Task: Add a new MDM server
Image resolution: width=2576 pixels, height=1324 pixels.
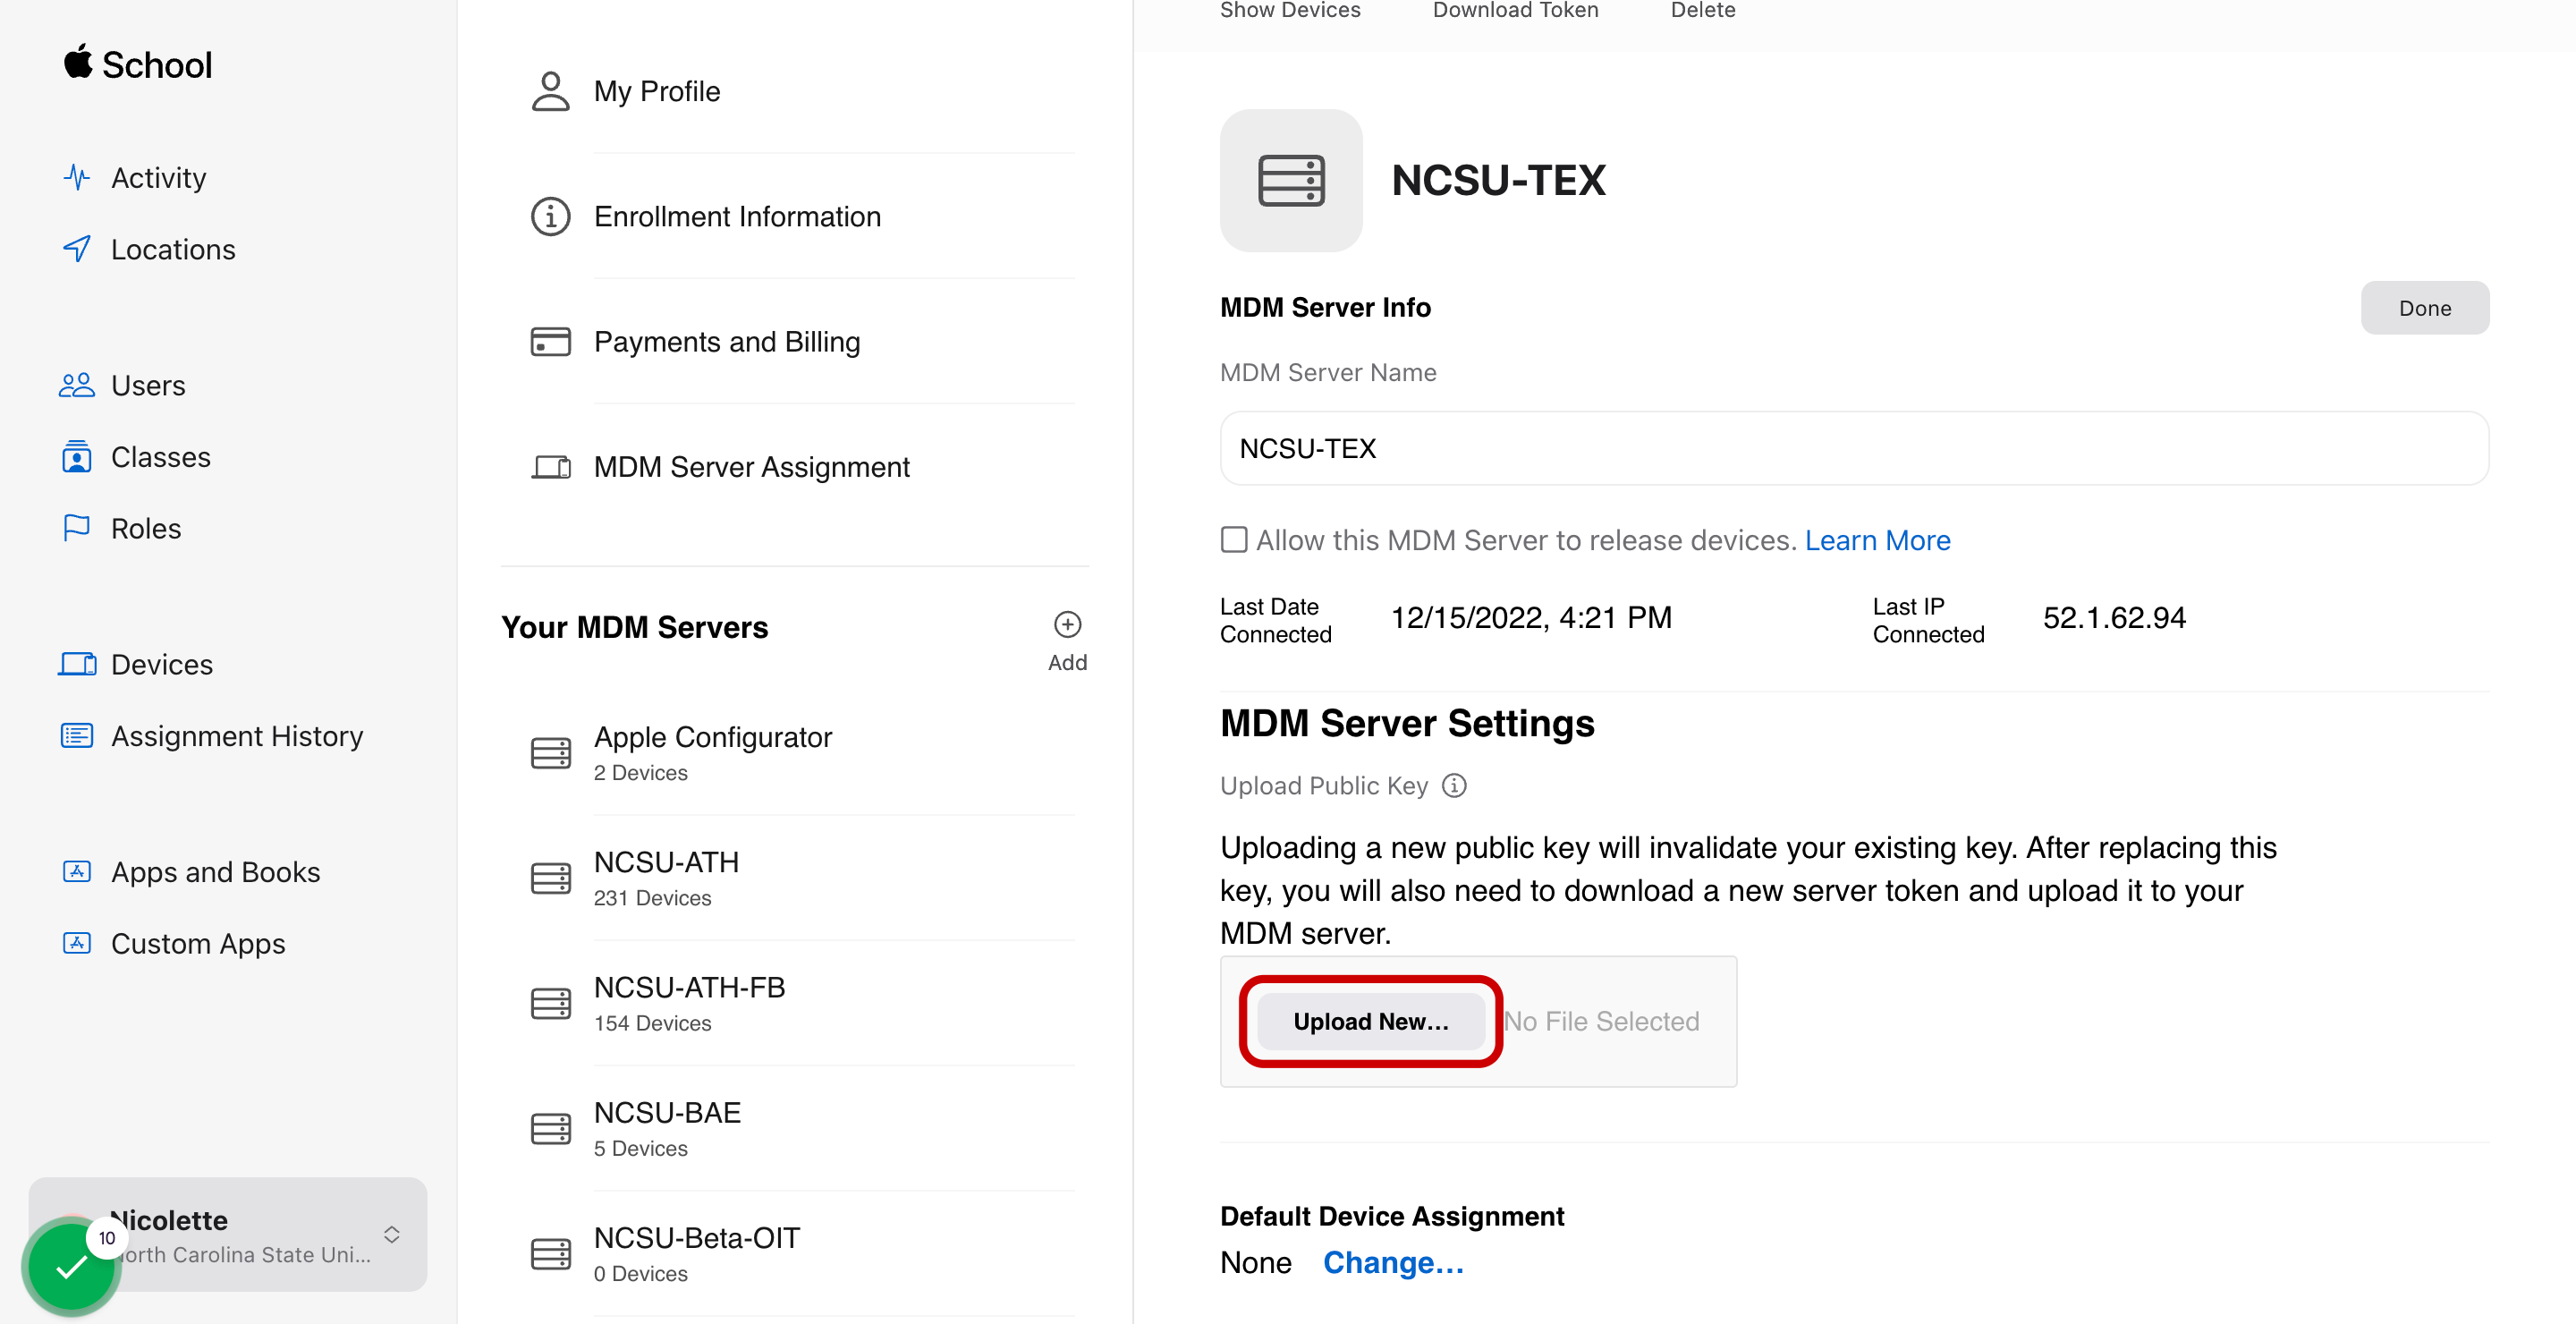Action: 1067,640
